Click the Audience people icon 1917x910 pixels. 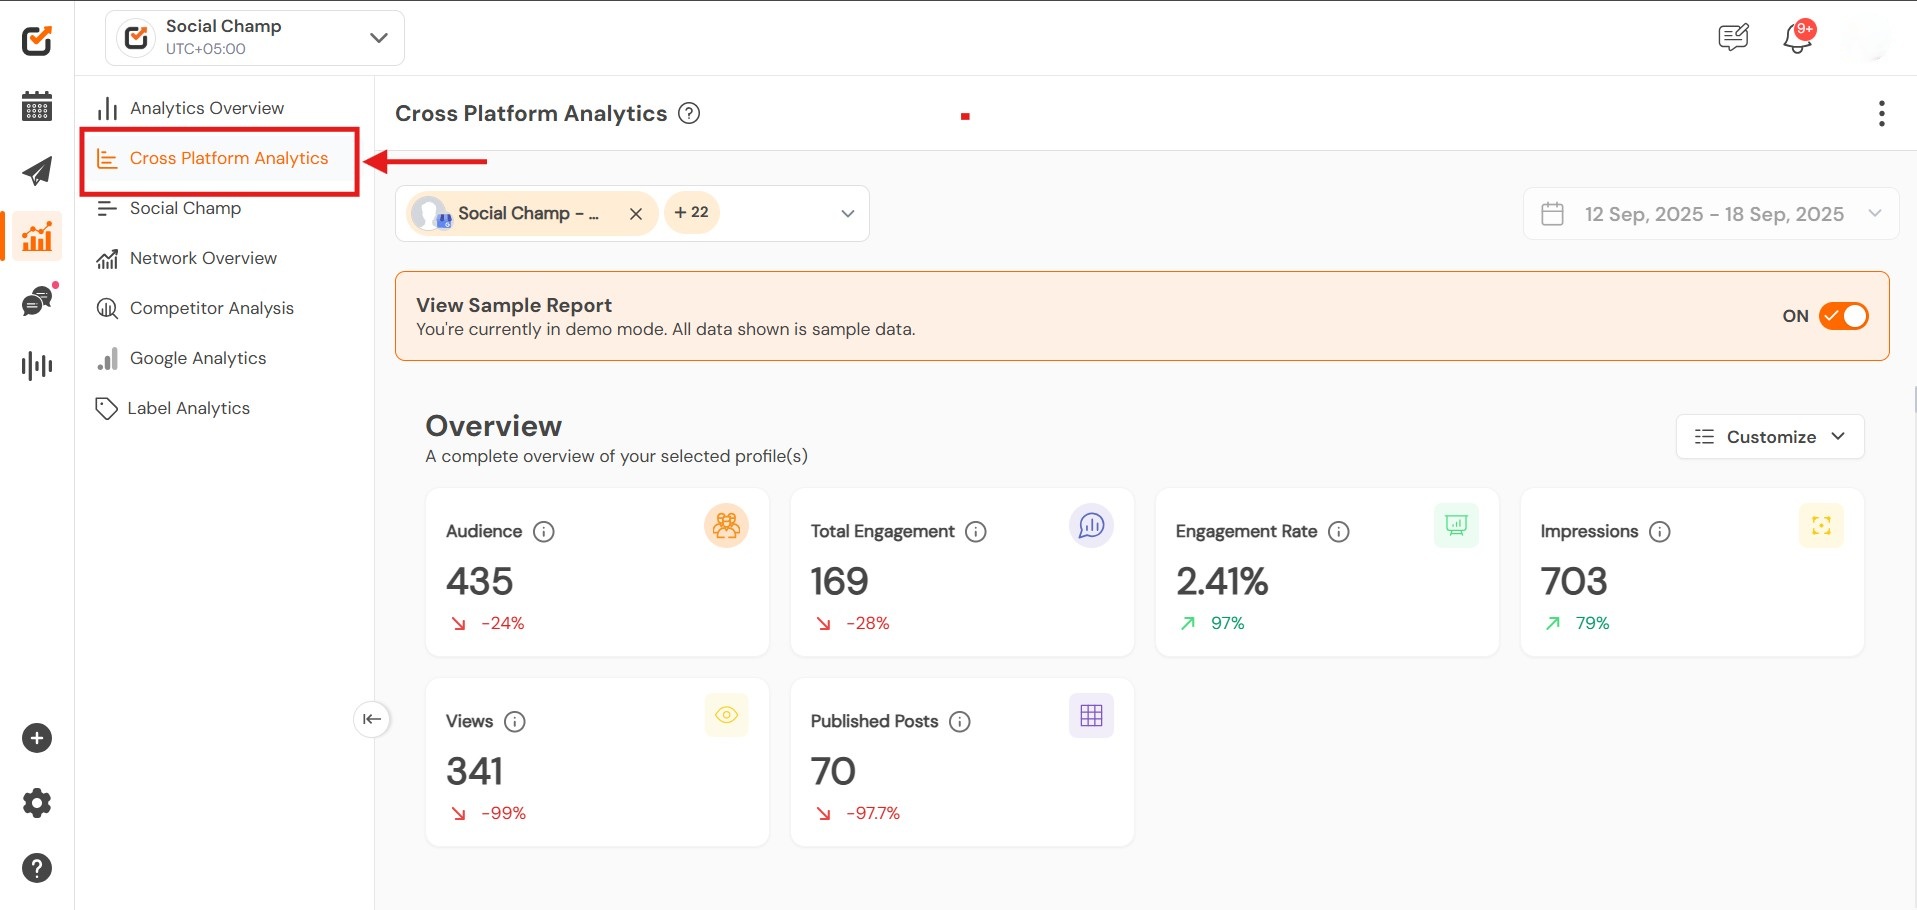coord(727,525)
